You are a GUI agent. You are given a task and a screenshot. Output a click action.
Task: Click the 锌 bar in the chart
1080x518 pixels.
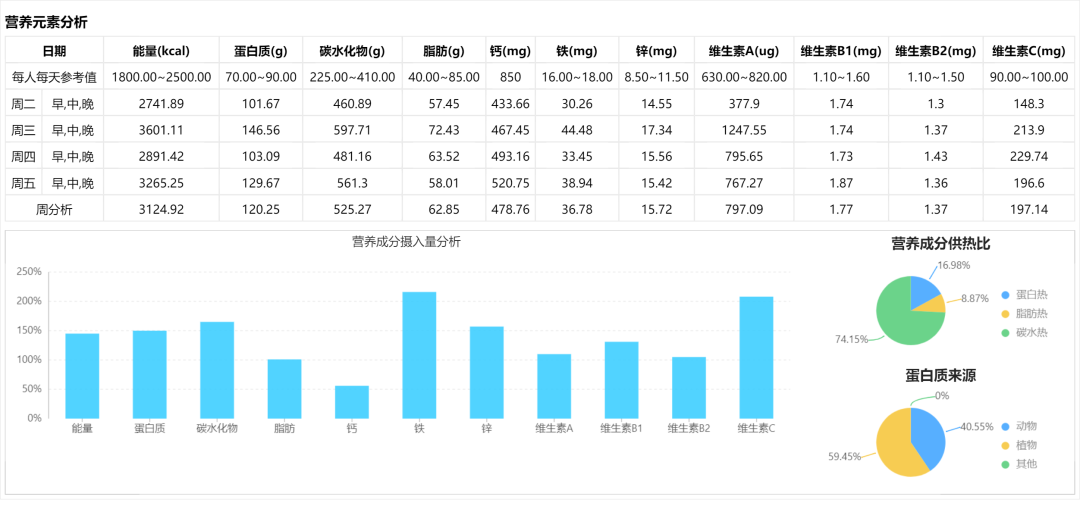487,372
